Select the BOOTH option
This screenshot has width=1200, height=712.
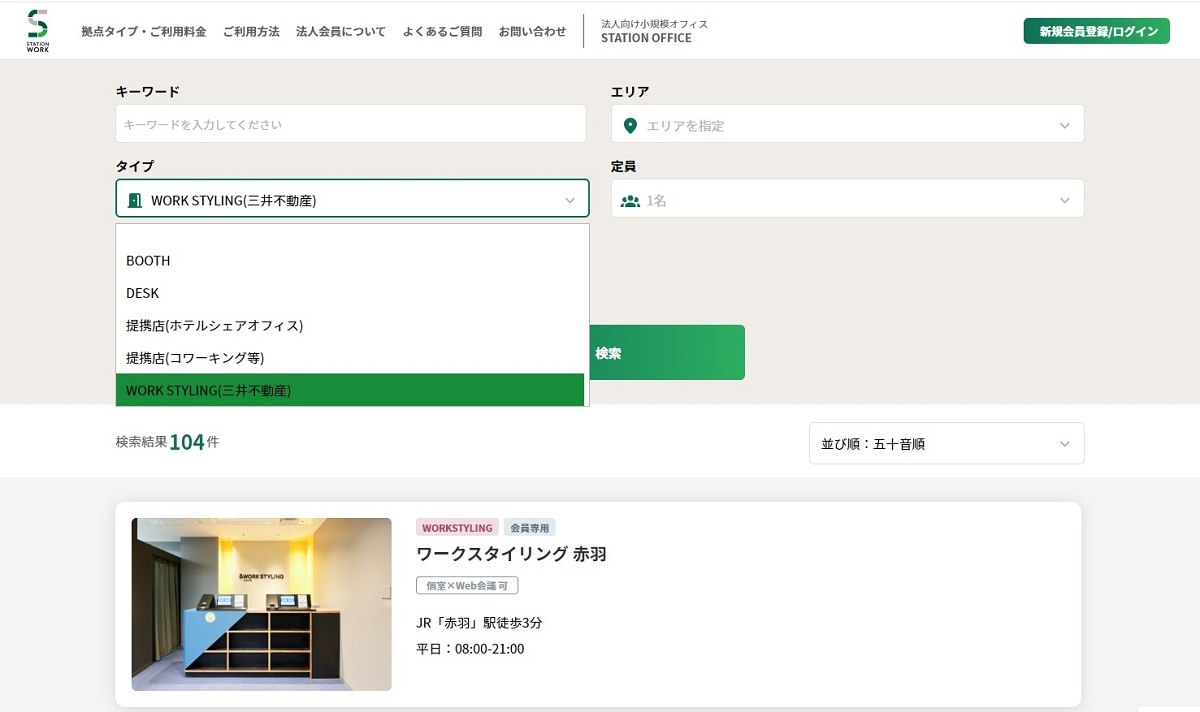[x=147, y=261]
